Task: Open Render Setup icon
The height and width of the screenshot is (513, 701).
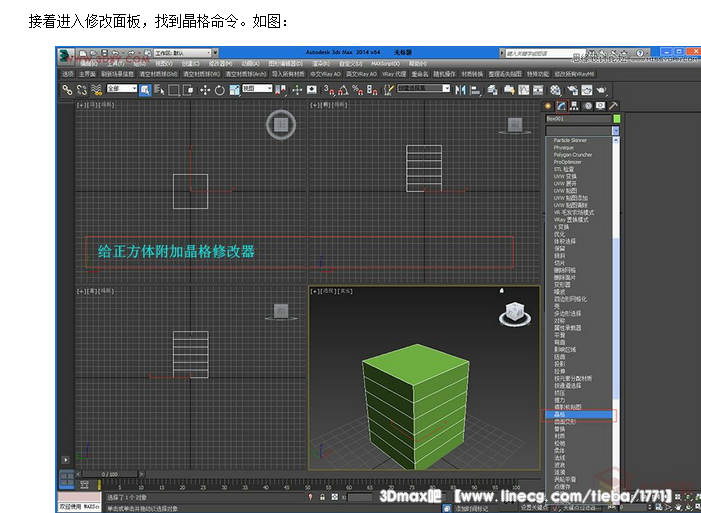Action: click(572, 90)
